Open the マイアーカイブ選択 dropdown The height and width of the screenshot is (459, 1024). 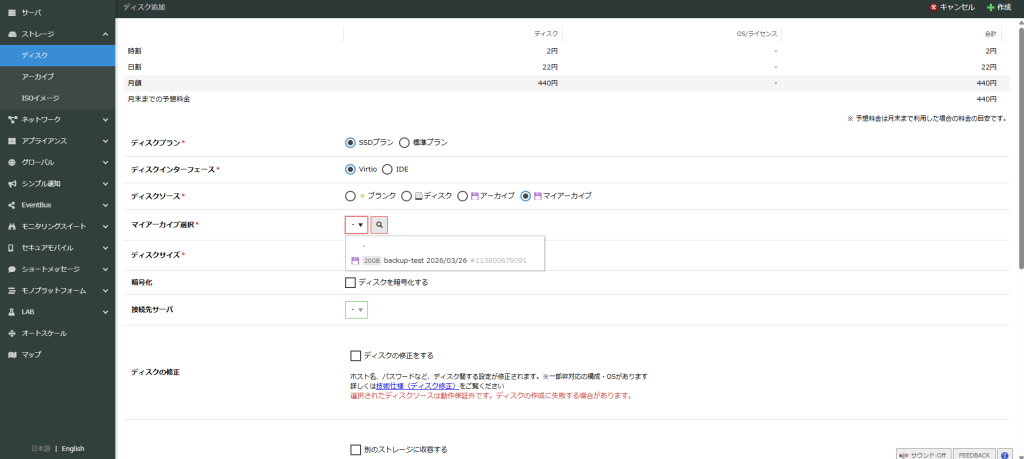click(356, 225)
